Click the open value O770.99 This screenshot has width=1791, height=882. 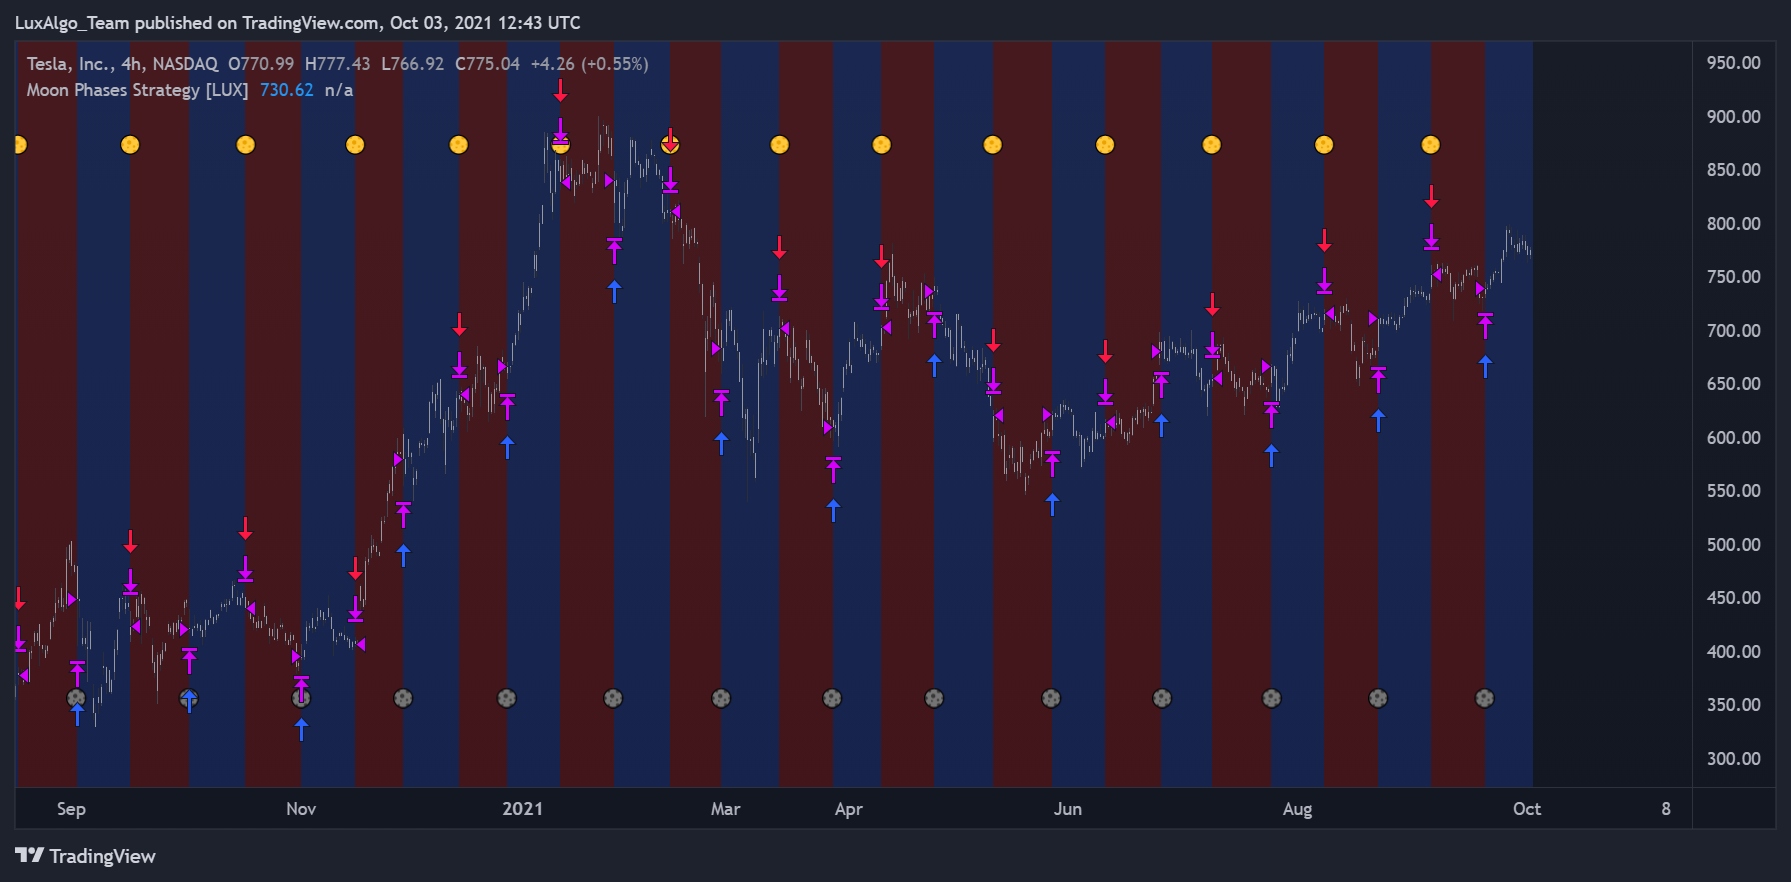point(261,64)
